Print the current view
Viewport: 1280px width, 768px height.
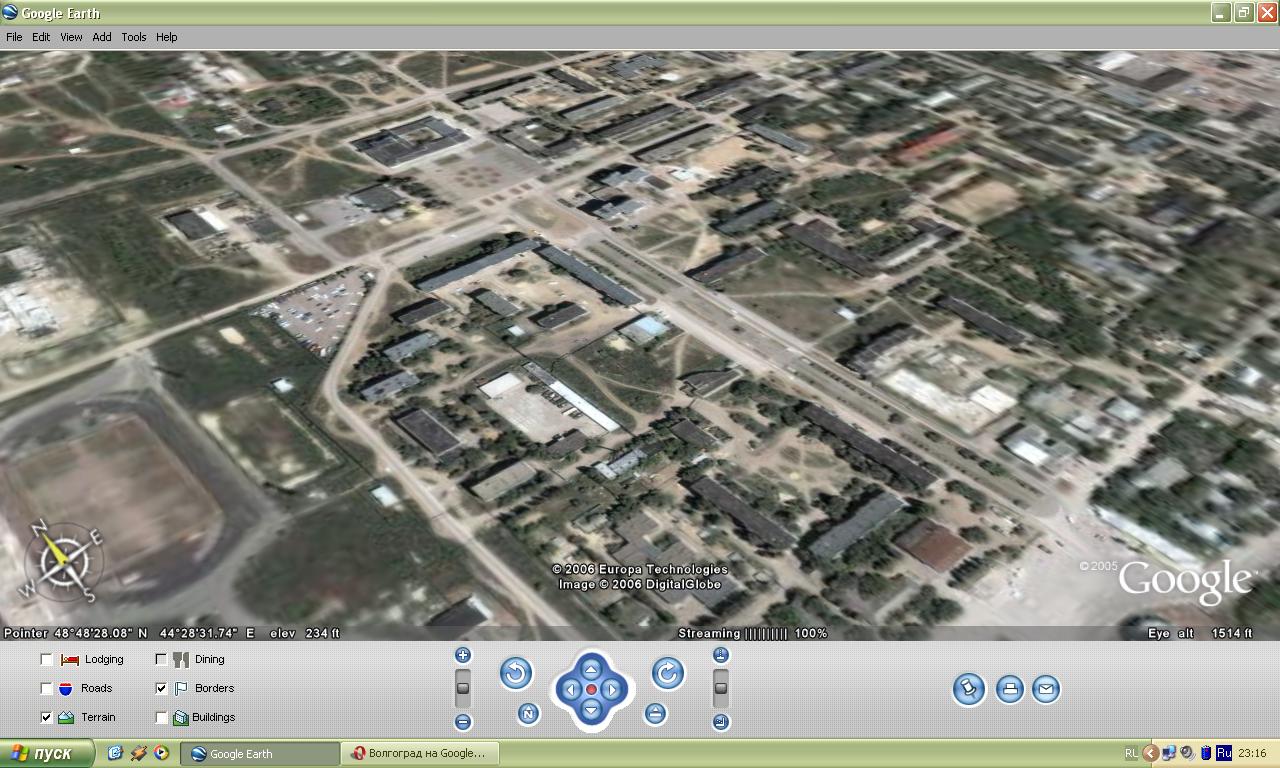pyautogui.click(x=1010, y=689)
